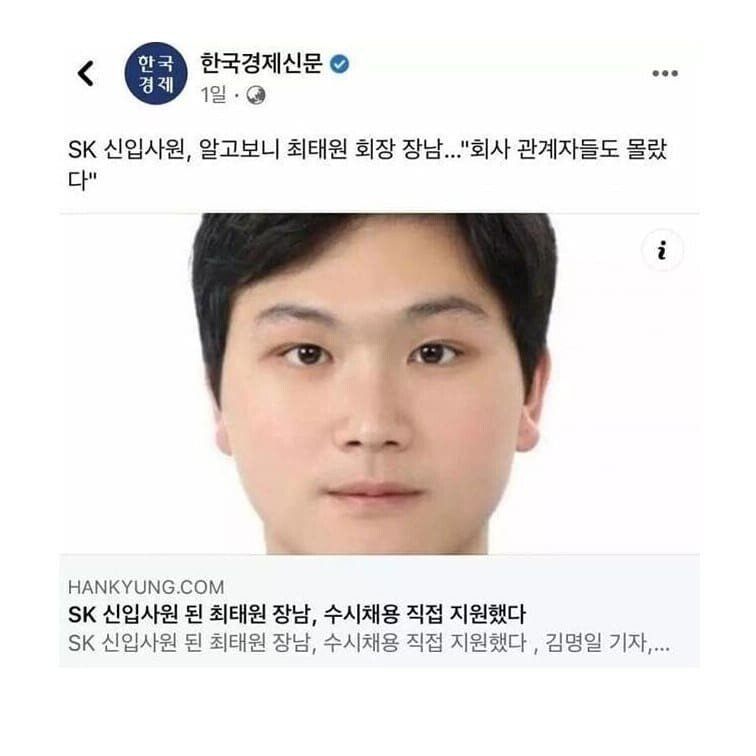Image resolution: width=756 pixels, height=756 pixels.
Task: Click gray description mentioning 김명일 기자
Action: tap(369, 643)
